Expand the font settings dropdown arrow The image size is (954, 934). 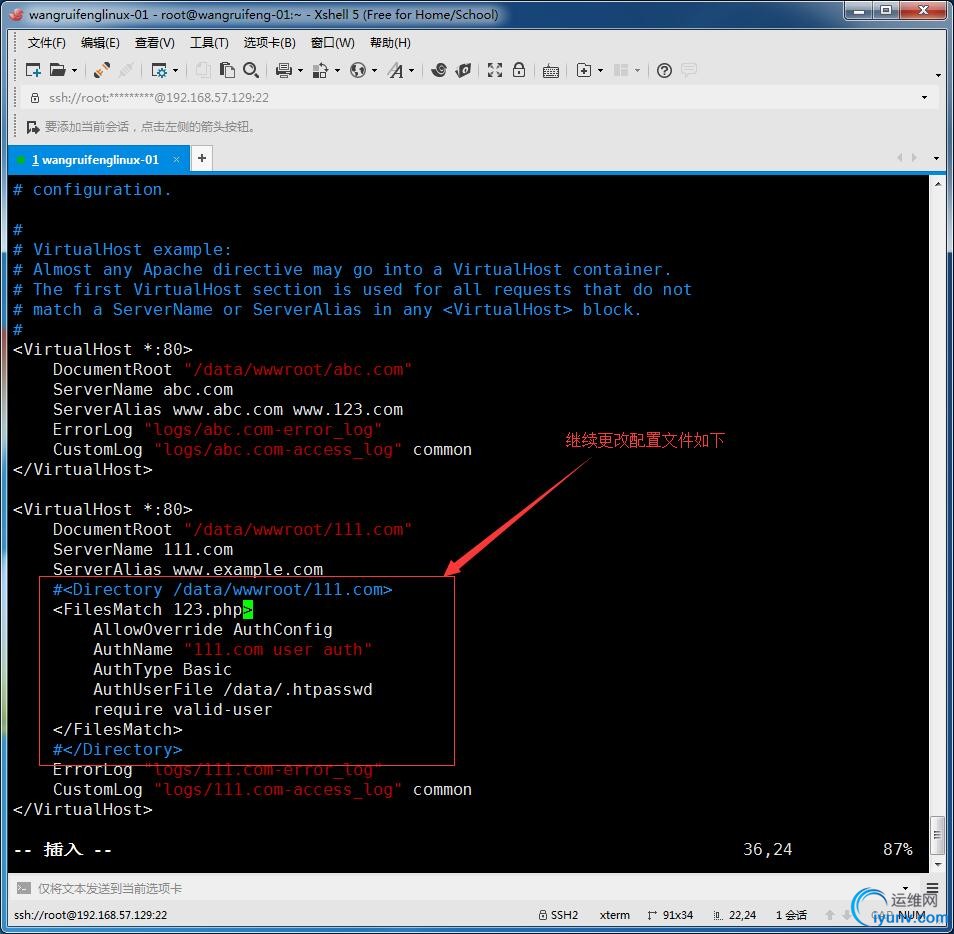pyautogui.click(x=411, y=70)
